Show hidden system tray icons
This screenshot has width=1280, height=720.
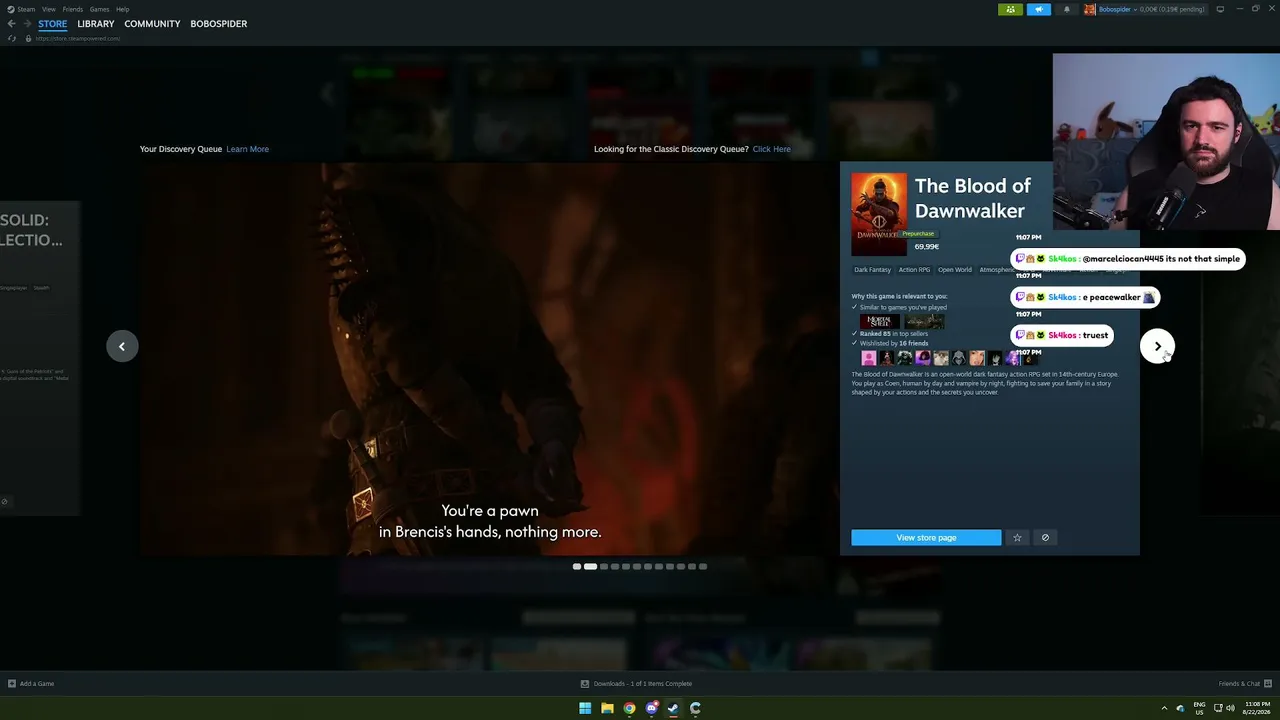coord(1164,708)
